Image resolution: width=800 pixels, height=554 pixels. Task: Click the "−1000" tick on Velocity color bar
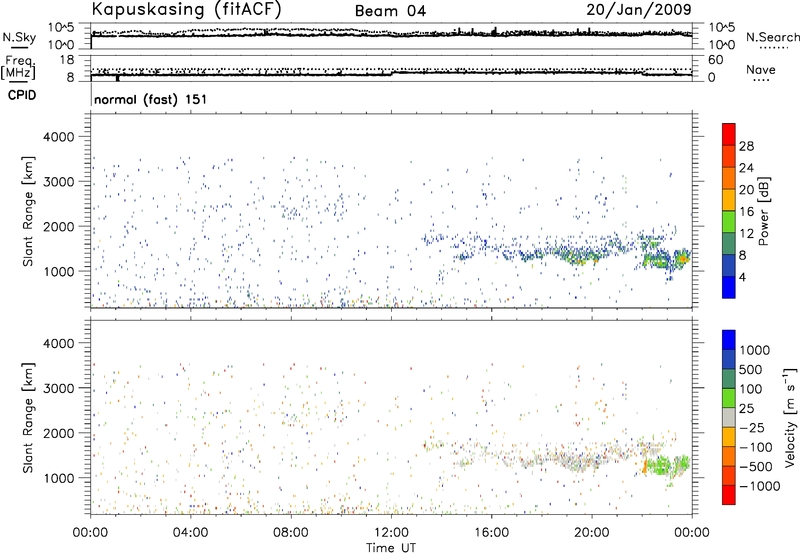[760, 486]
